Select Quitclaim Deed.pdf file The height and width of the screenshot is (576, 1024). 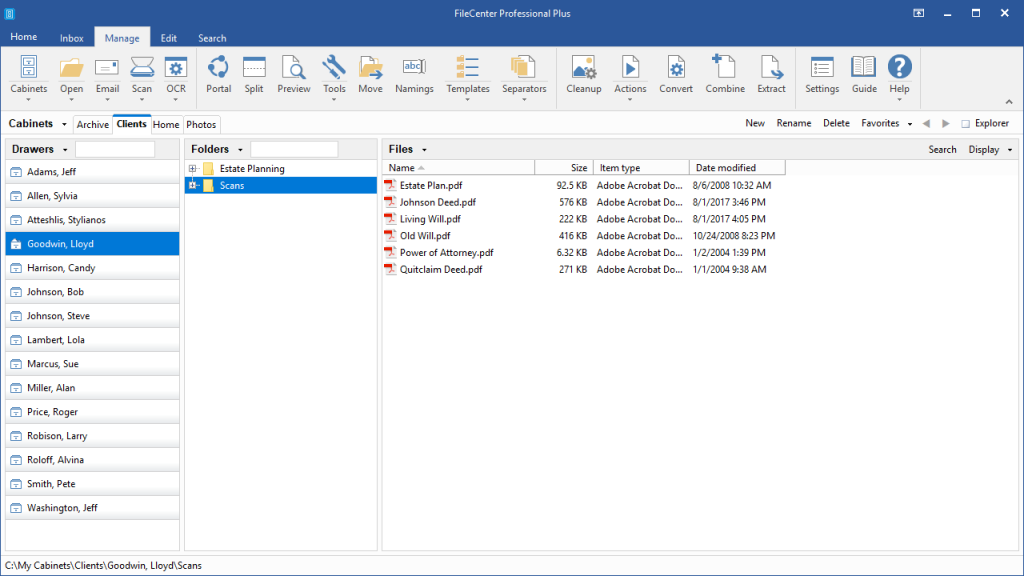point(441,270)
